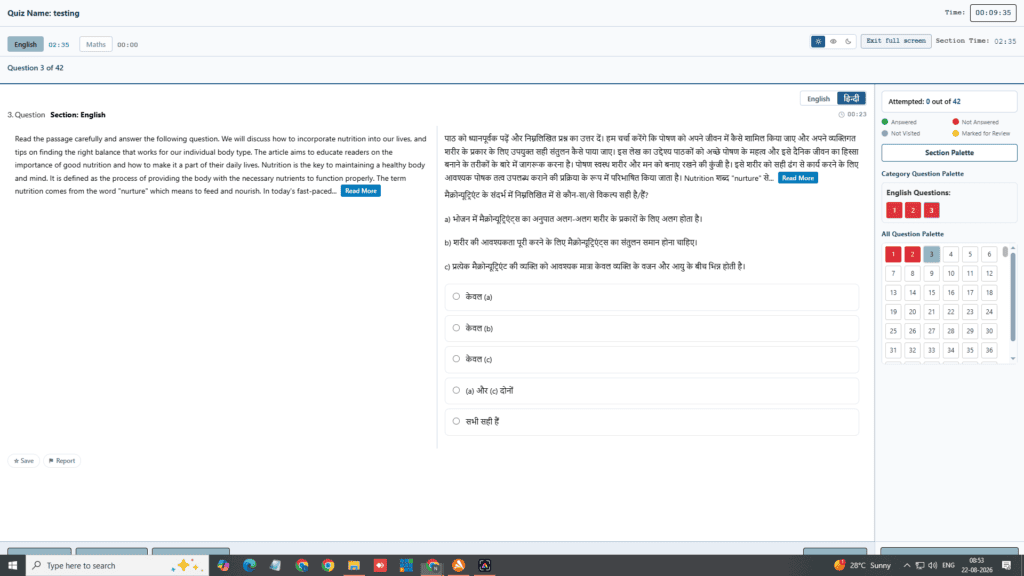
Task: Switch question language to English
Action: pyautogui.click(x=818, y=99)
